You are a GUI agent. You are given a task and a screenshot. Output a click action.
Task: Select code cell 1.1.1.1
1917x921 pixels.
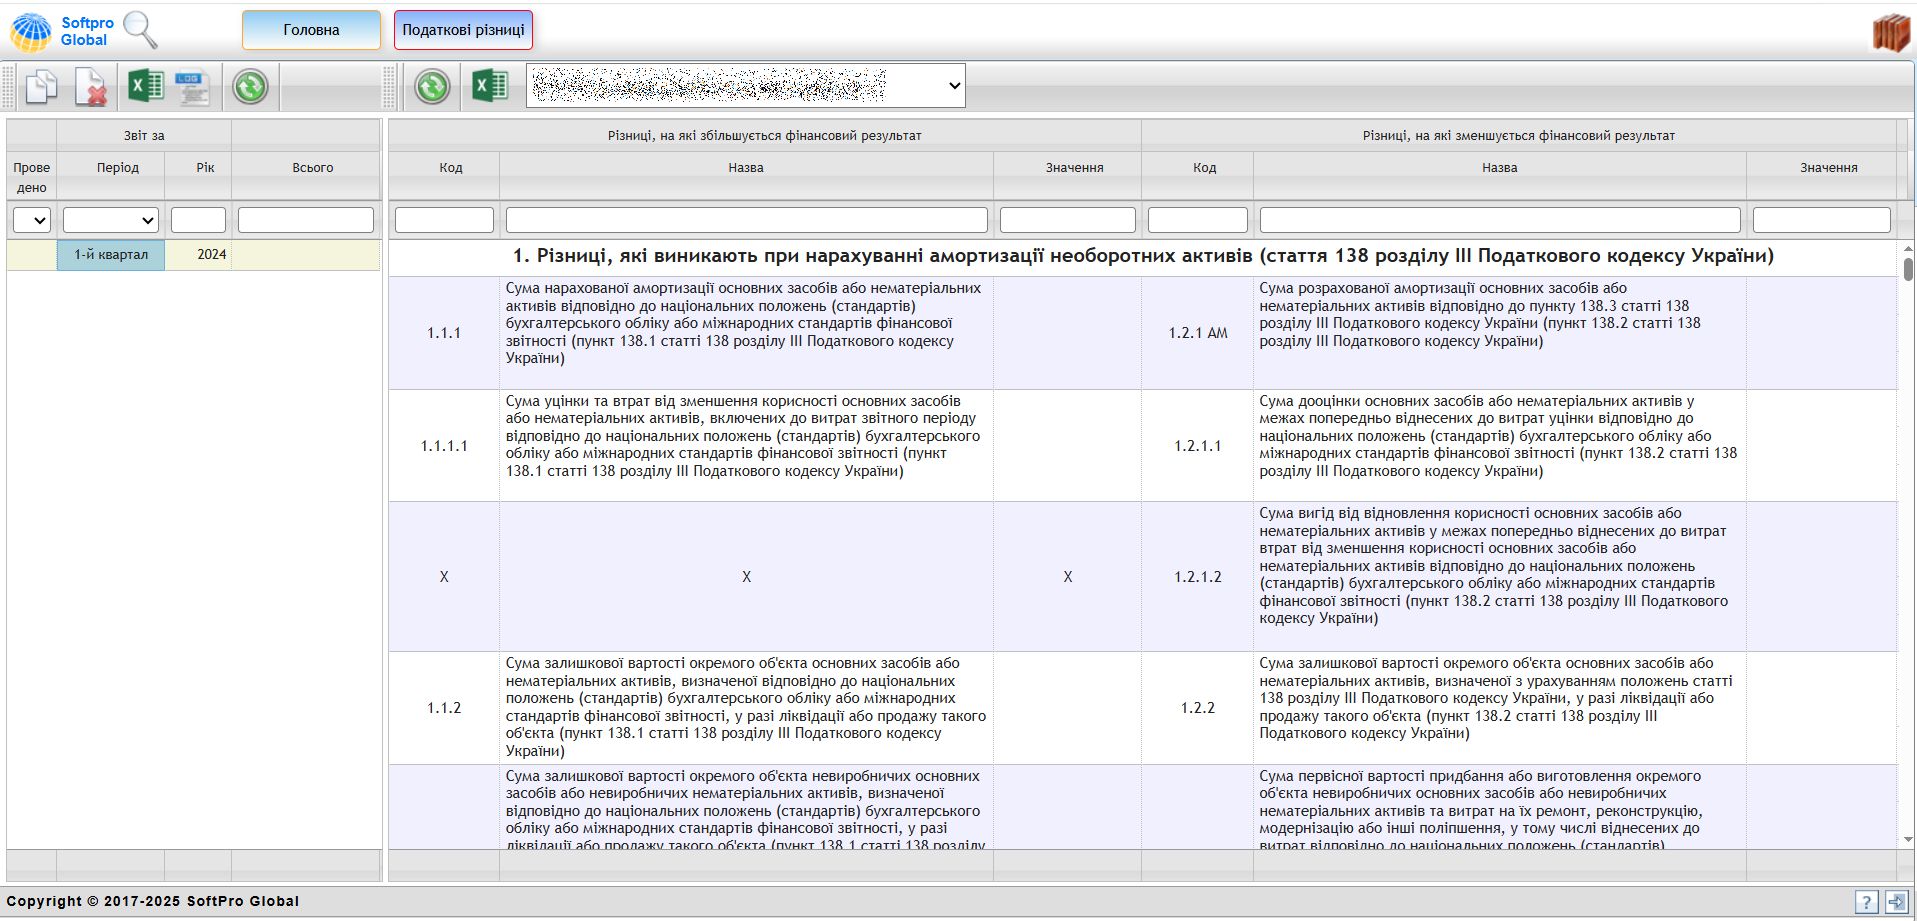click(x=444, y=446)
